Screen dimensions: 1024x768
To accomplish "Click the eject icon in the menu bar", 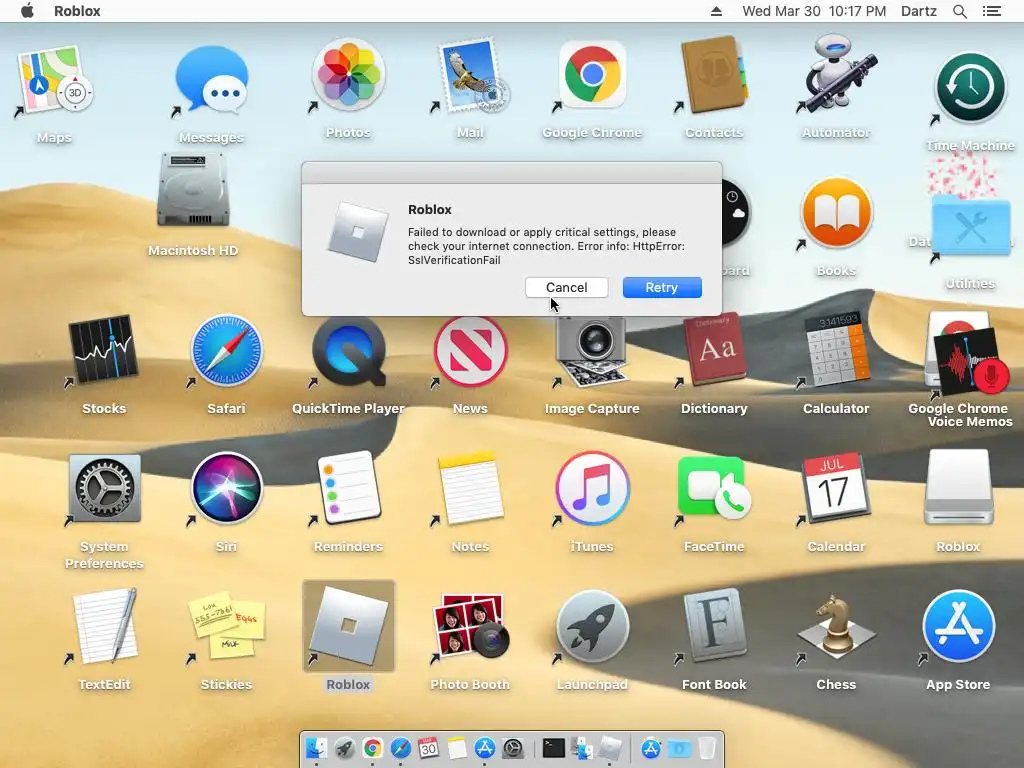I will coord(716,11).
